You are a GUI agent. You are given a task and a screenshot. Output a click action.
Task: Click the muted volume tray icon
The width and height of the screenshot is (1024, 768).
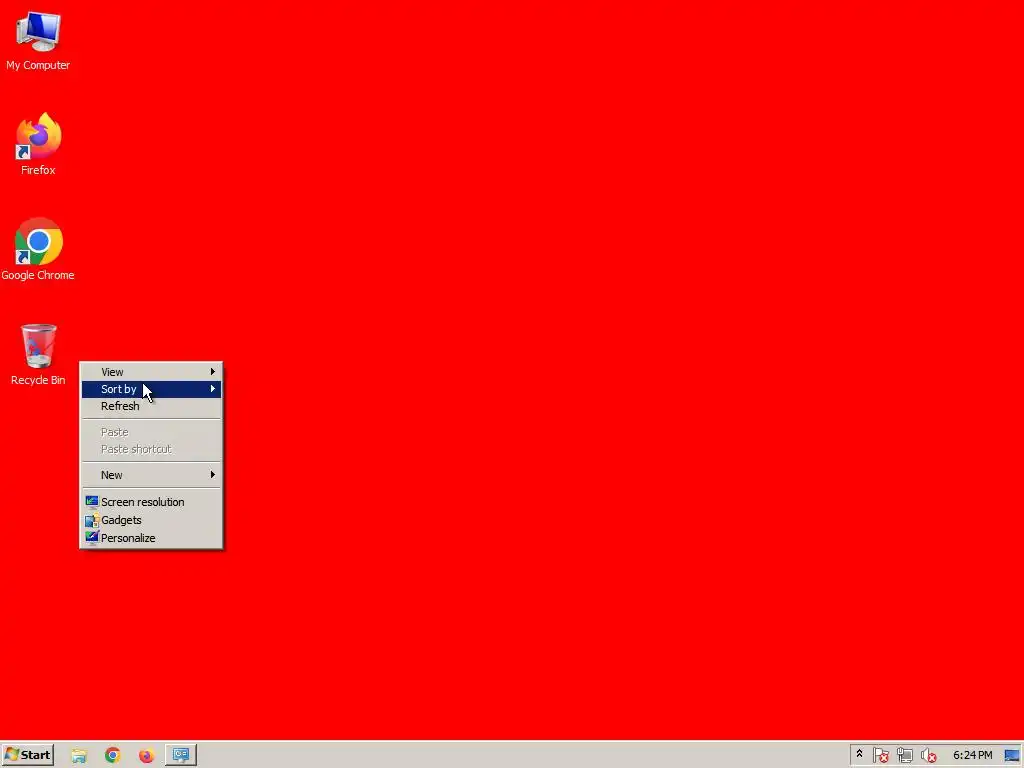point(928,756)
